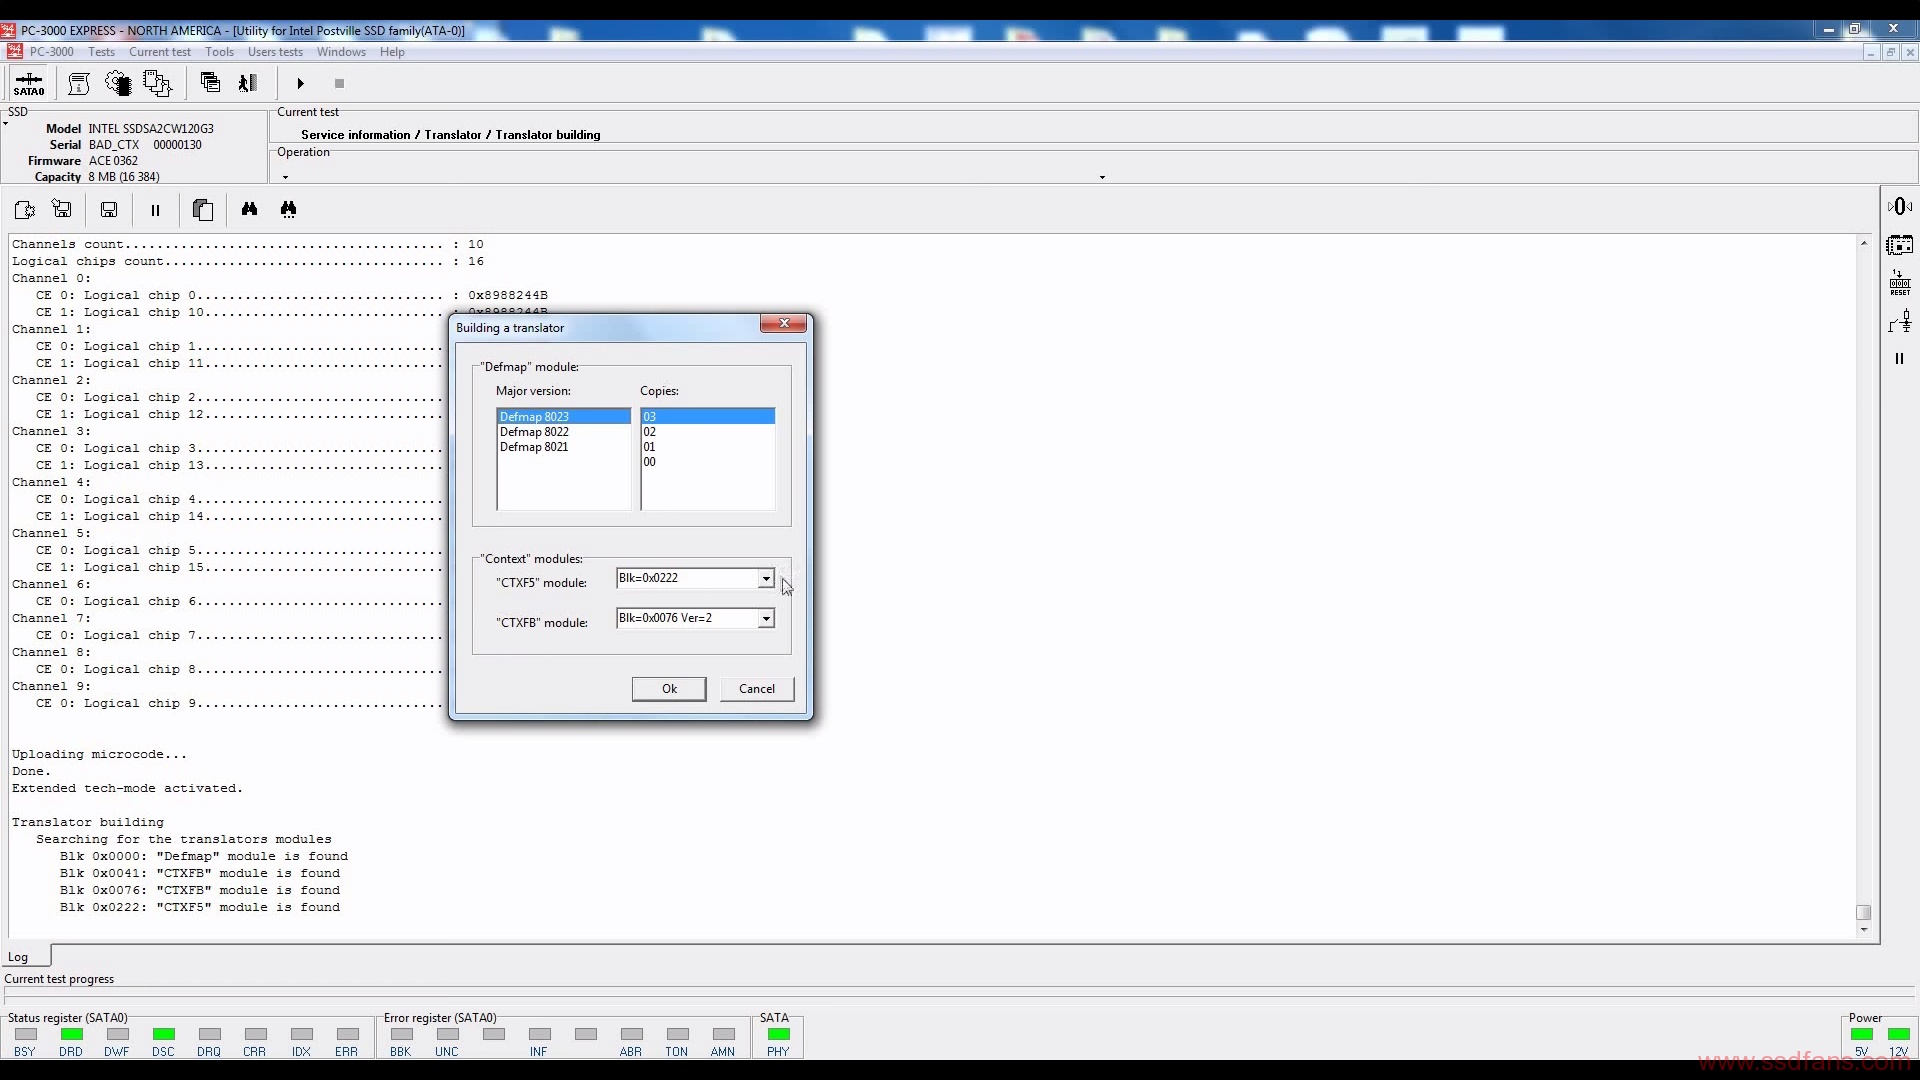Image resolution: width=1920 pixels, height=1080 pixels.
Task: Click the ERR status indicator
Action: tap(347, 1034)
